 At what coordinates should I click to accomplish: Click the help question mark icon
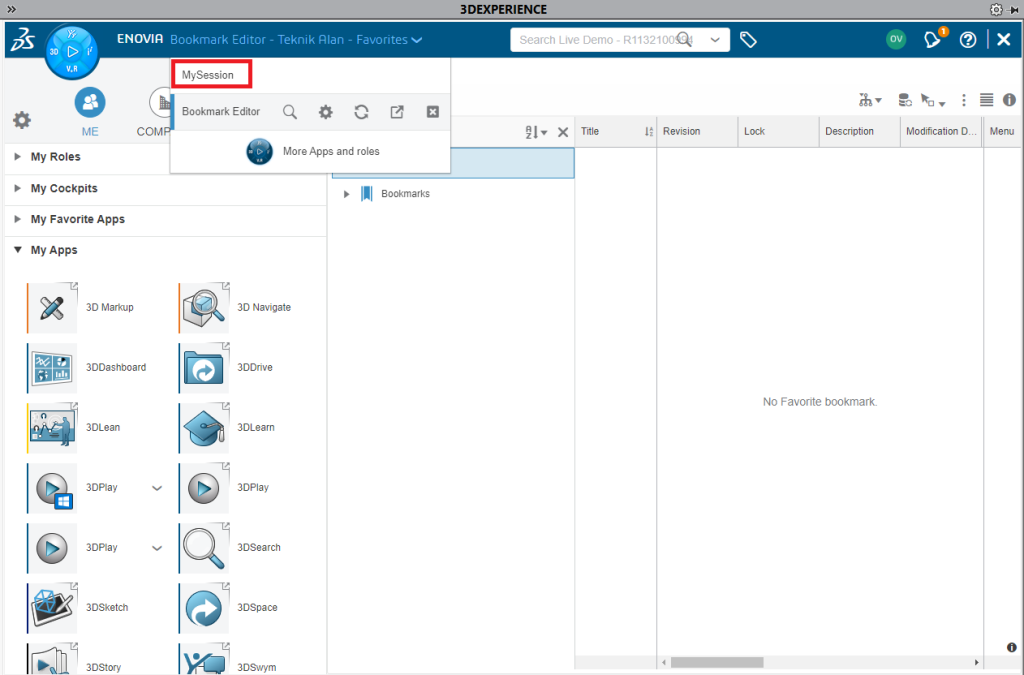point(967,40)
